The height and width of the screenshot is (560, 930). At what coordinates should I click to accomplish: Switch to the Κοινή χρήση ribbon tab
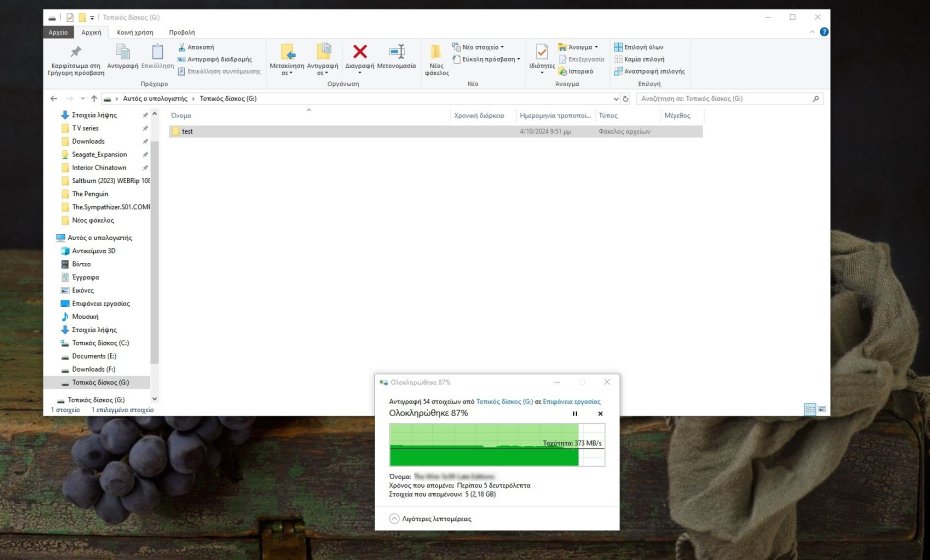pyautogui.click(x=135, y=33)
